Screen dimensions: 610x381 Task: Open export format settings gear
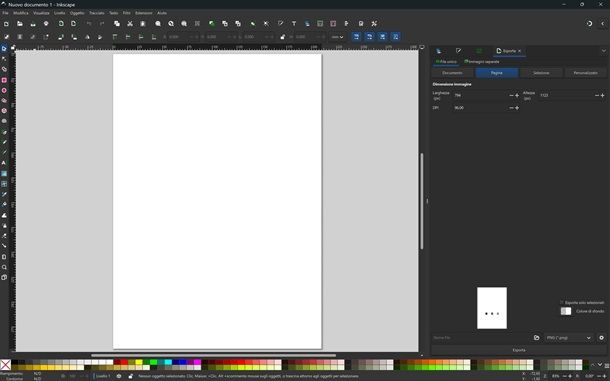(x=601, y=338)
